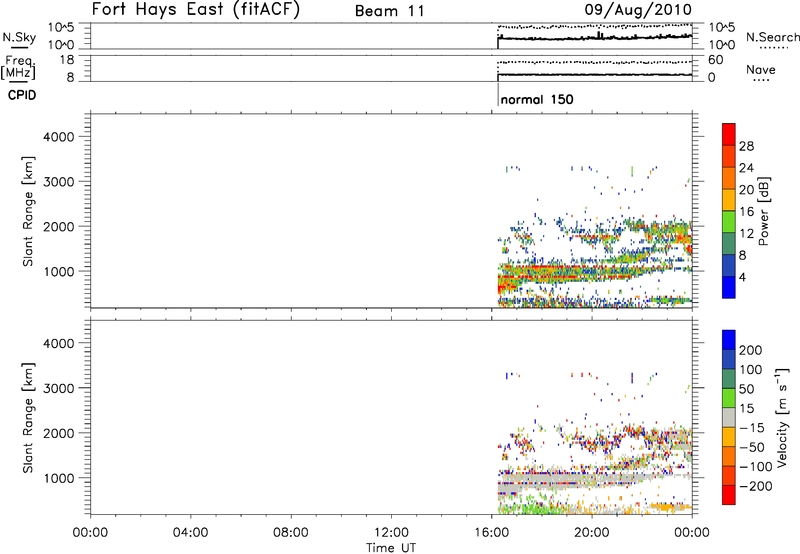Click the 'normal 150' CPID text
The width and height of the screenshot is (800, 554).
[x=537, y=99]
